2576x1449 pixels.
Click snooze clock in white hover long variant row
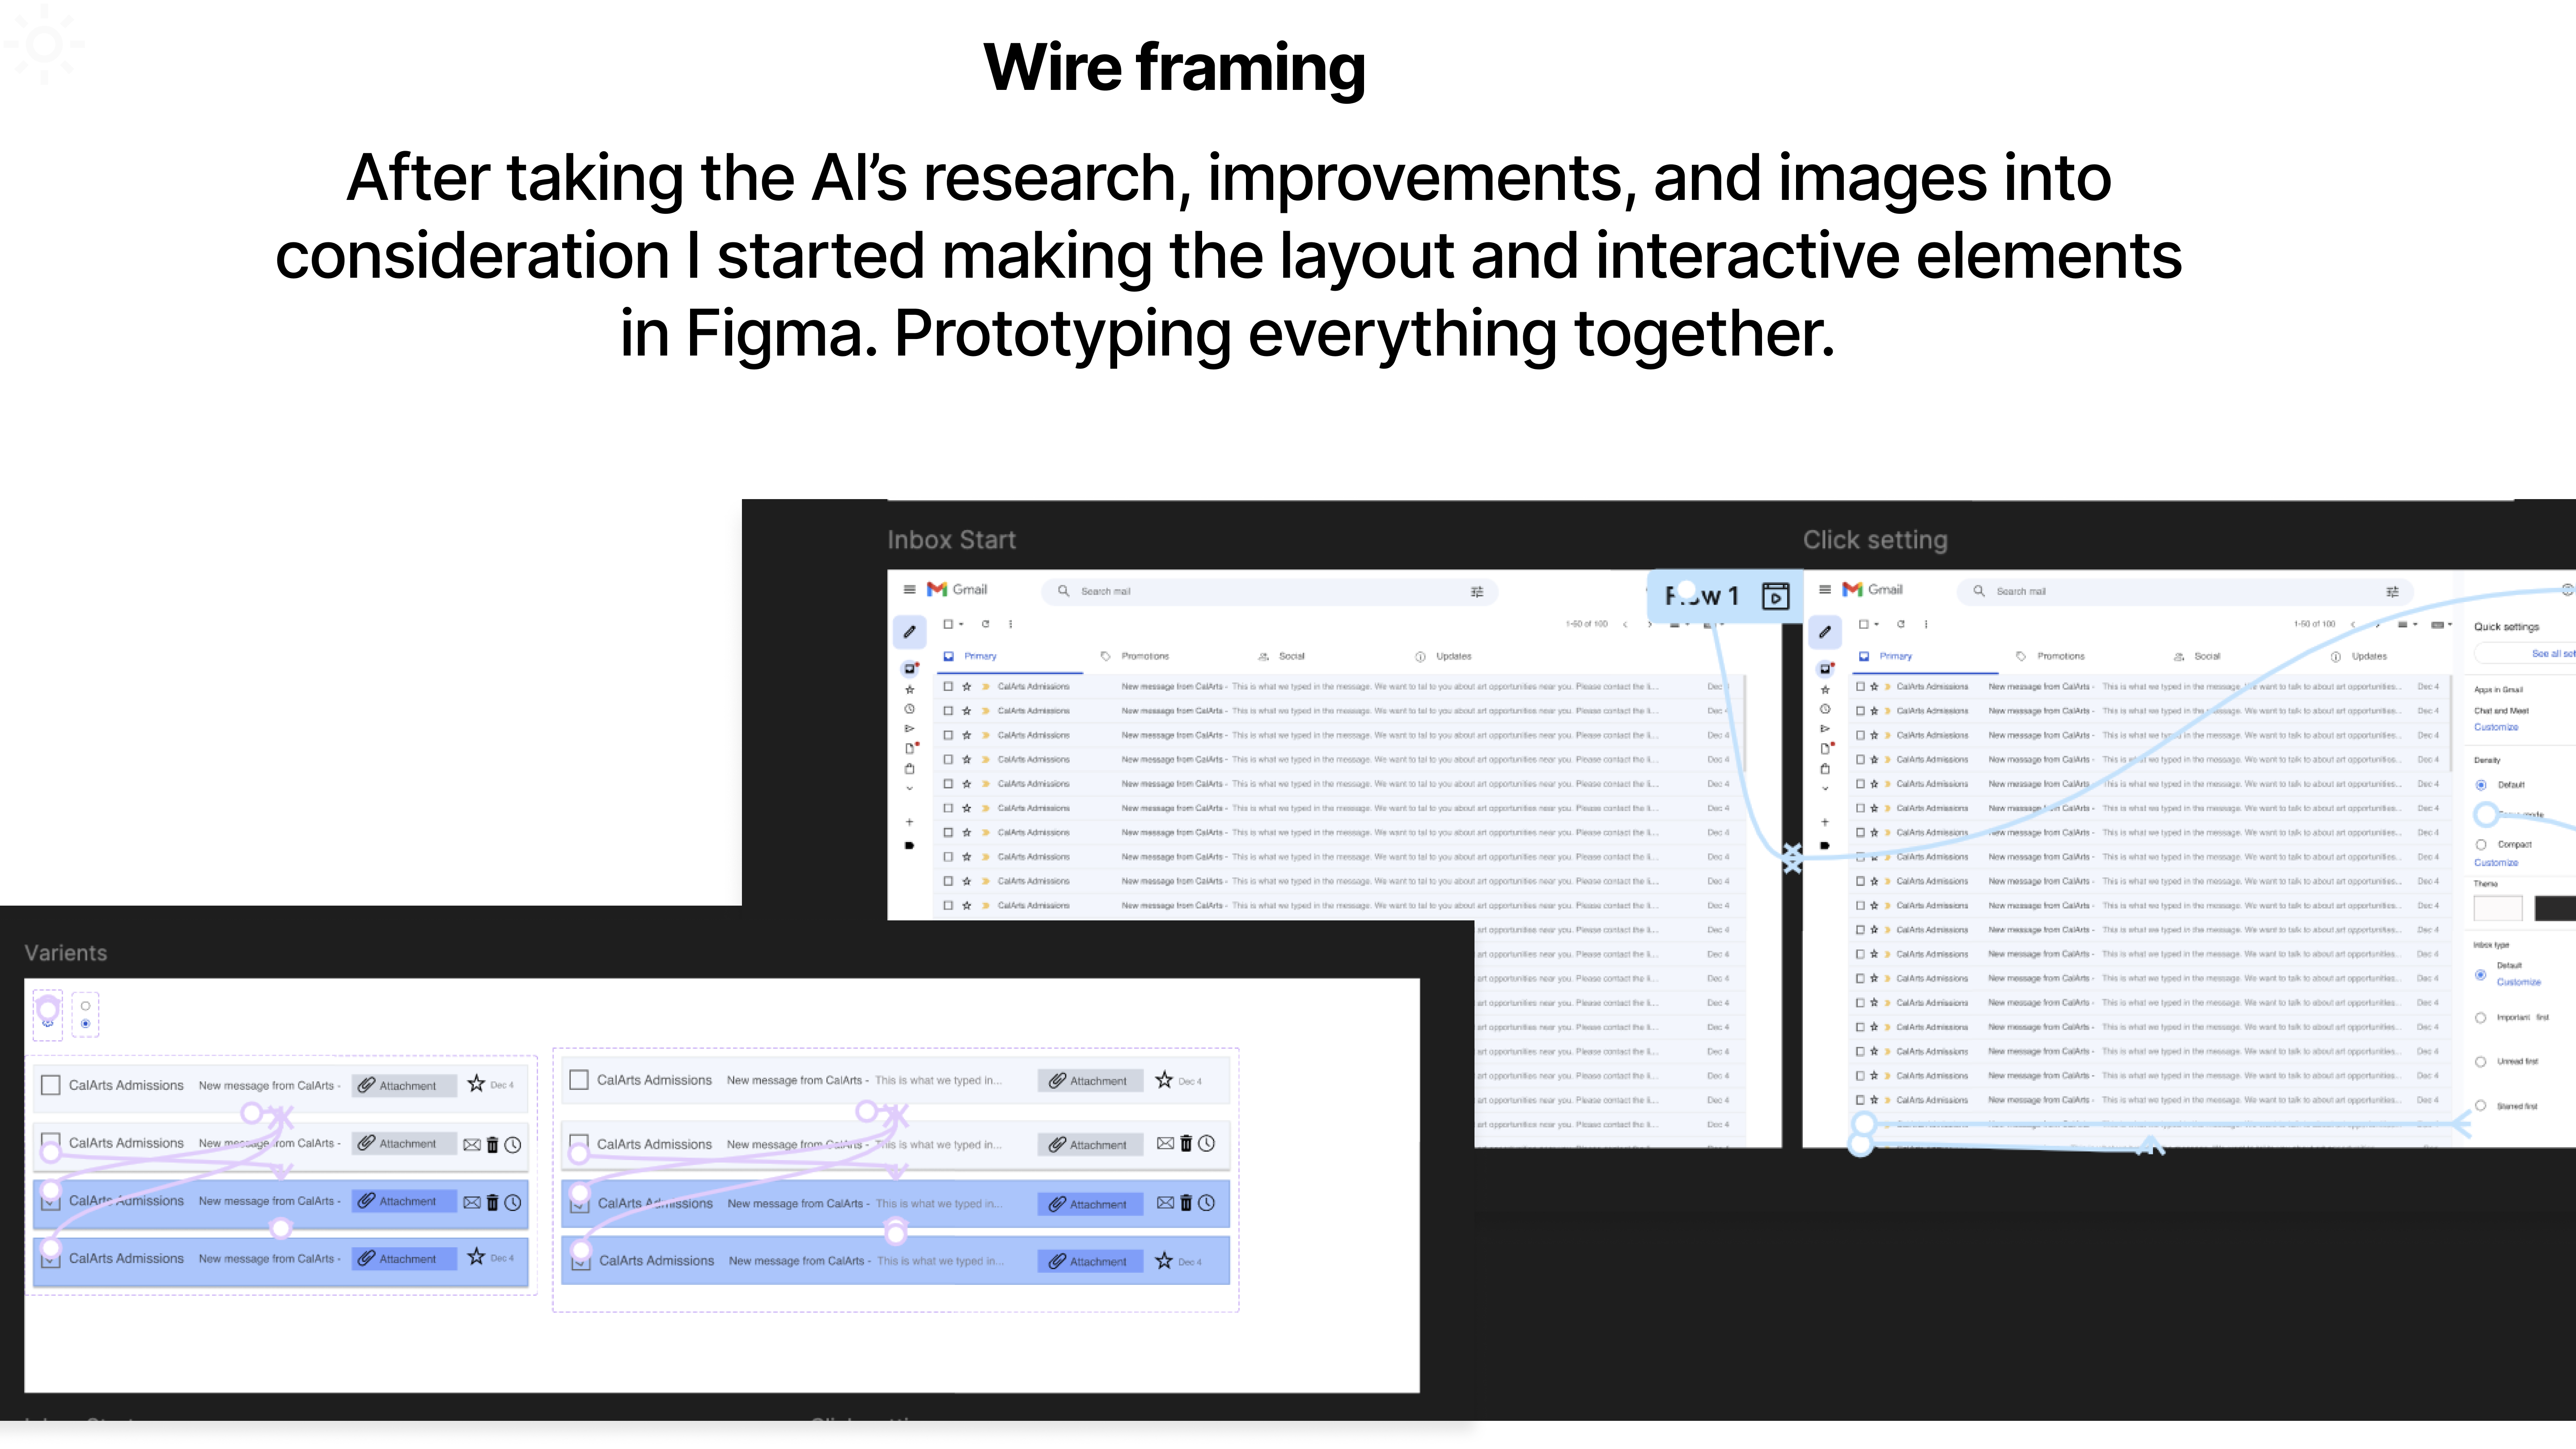(1207, 1143)
